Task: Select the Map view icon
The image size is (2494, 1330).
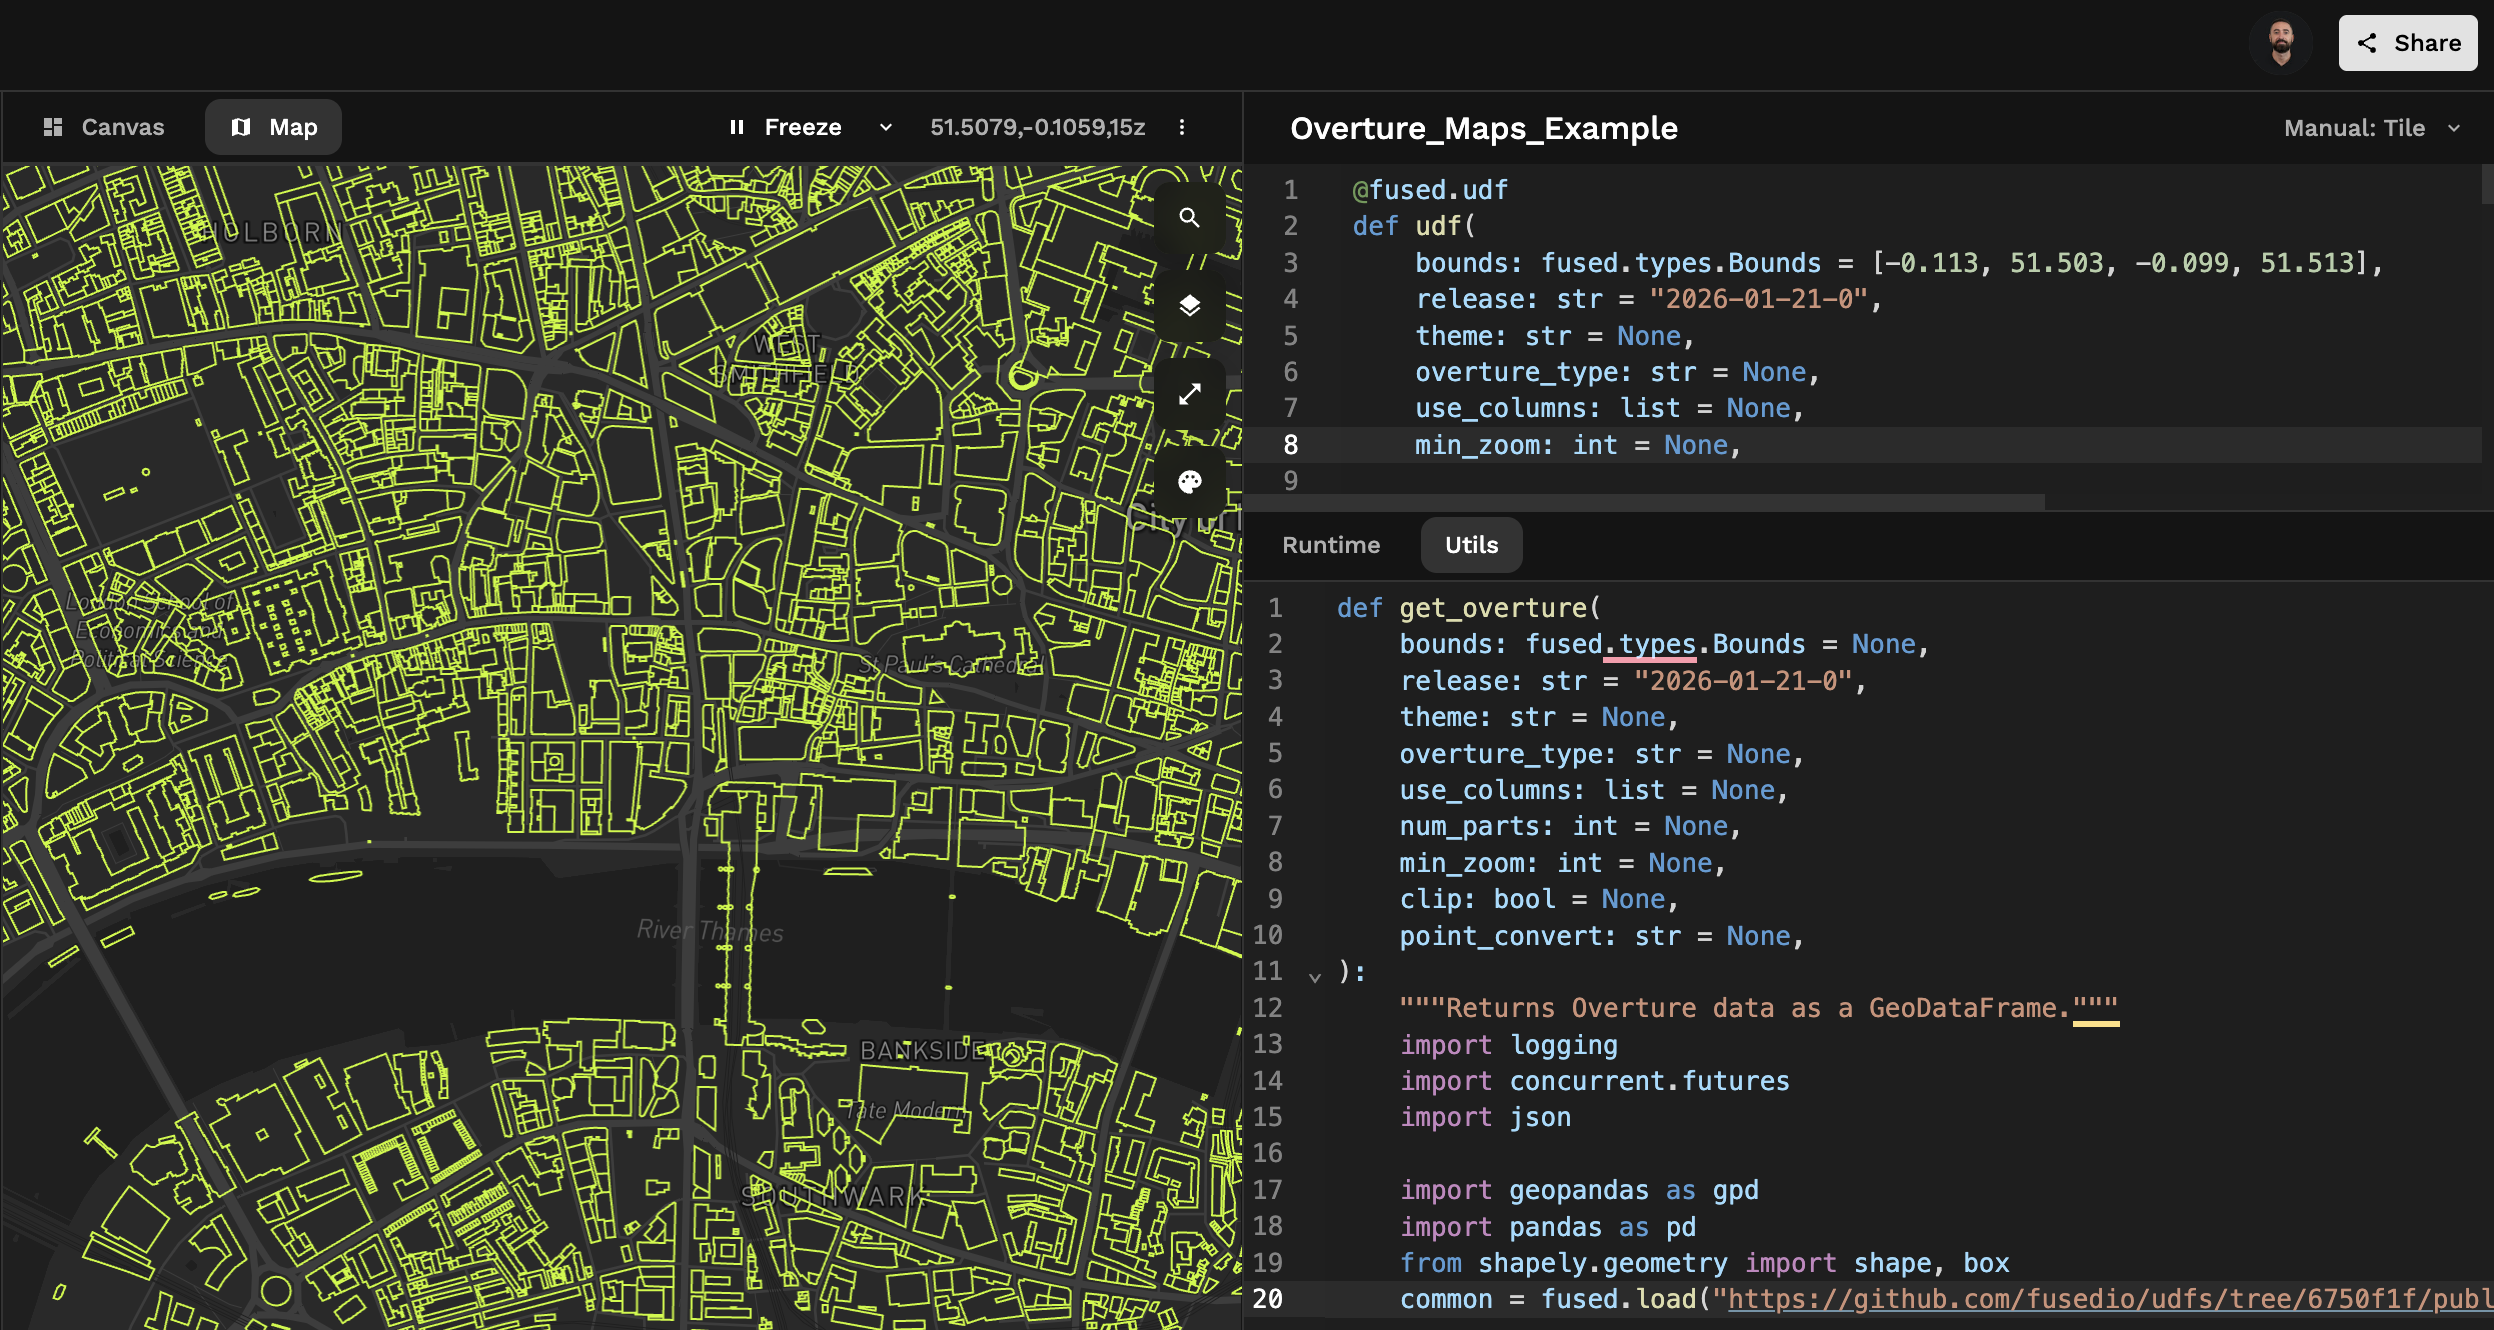Action: pyautogui.click(x=243, y=126)
